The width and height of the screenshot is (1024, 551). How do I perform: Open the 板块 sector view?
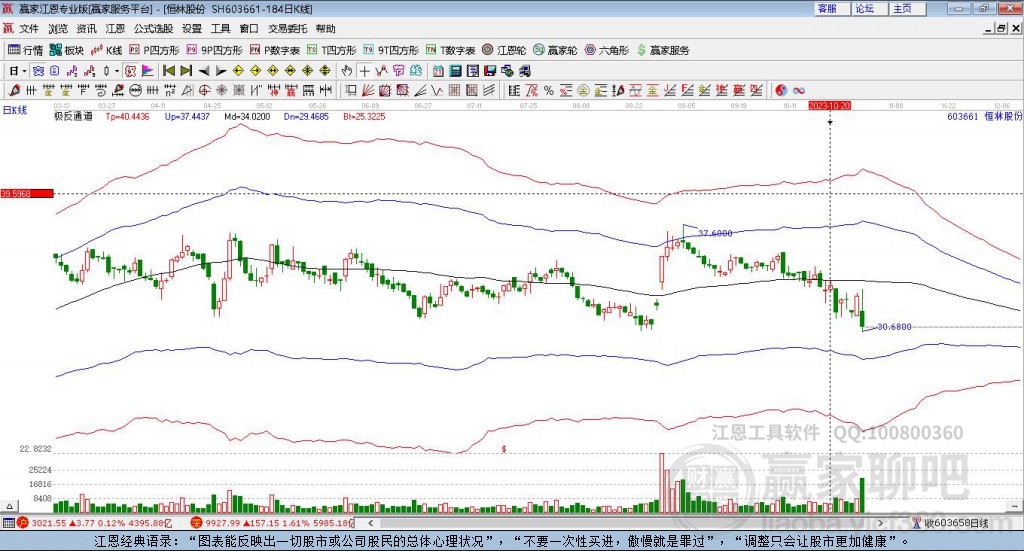(67, 50)
